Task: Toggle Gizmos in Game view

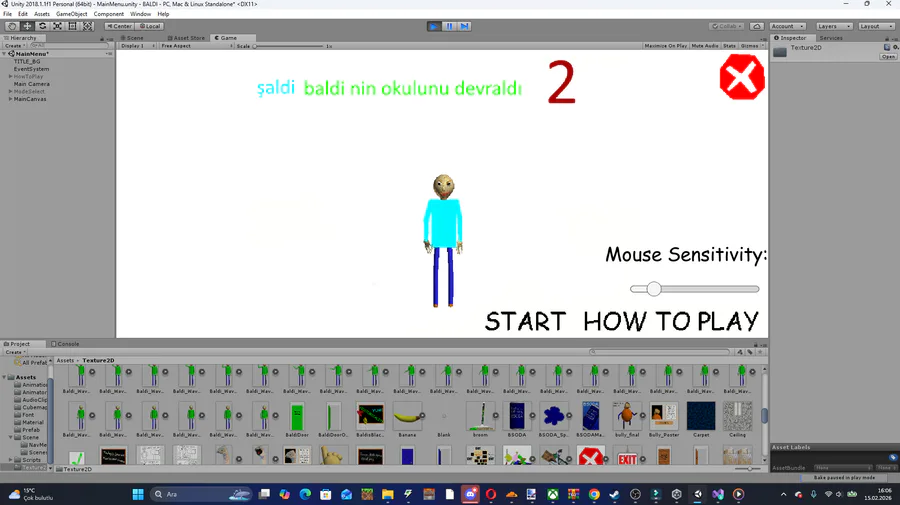Action: tap(750, 46)
